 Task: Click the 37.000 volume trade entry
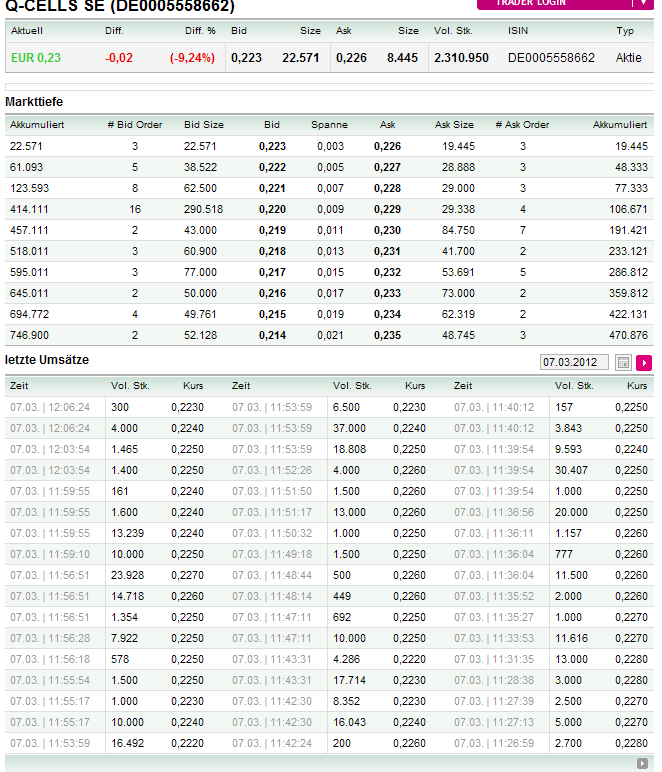[x=348, y=428]
